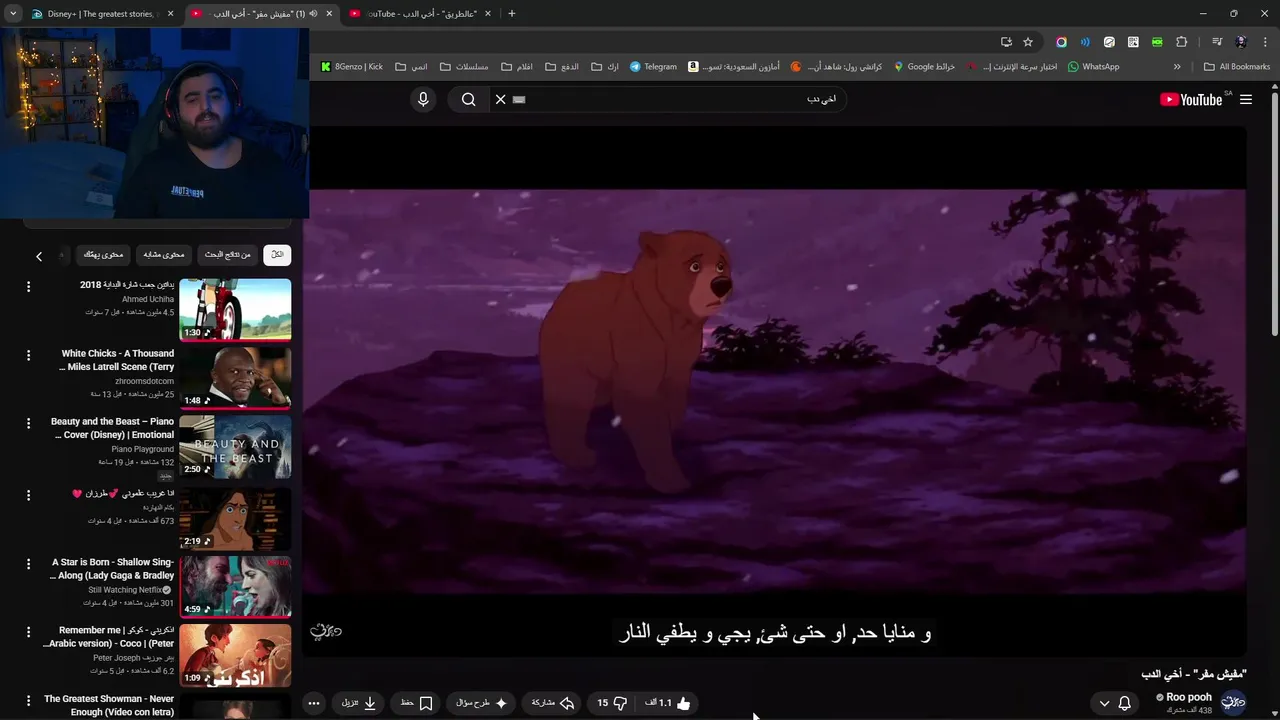
Task: Open more actions three-dot menu under video
Action: (314, 703)
